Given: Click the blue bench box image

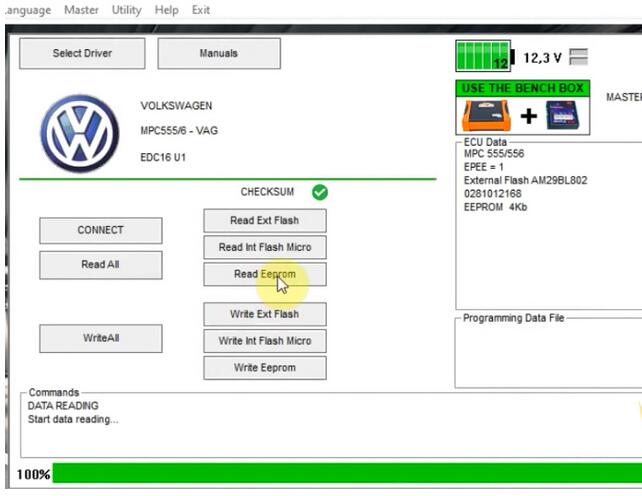Looking at the screenshot, I should 563,116.
